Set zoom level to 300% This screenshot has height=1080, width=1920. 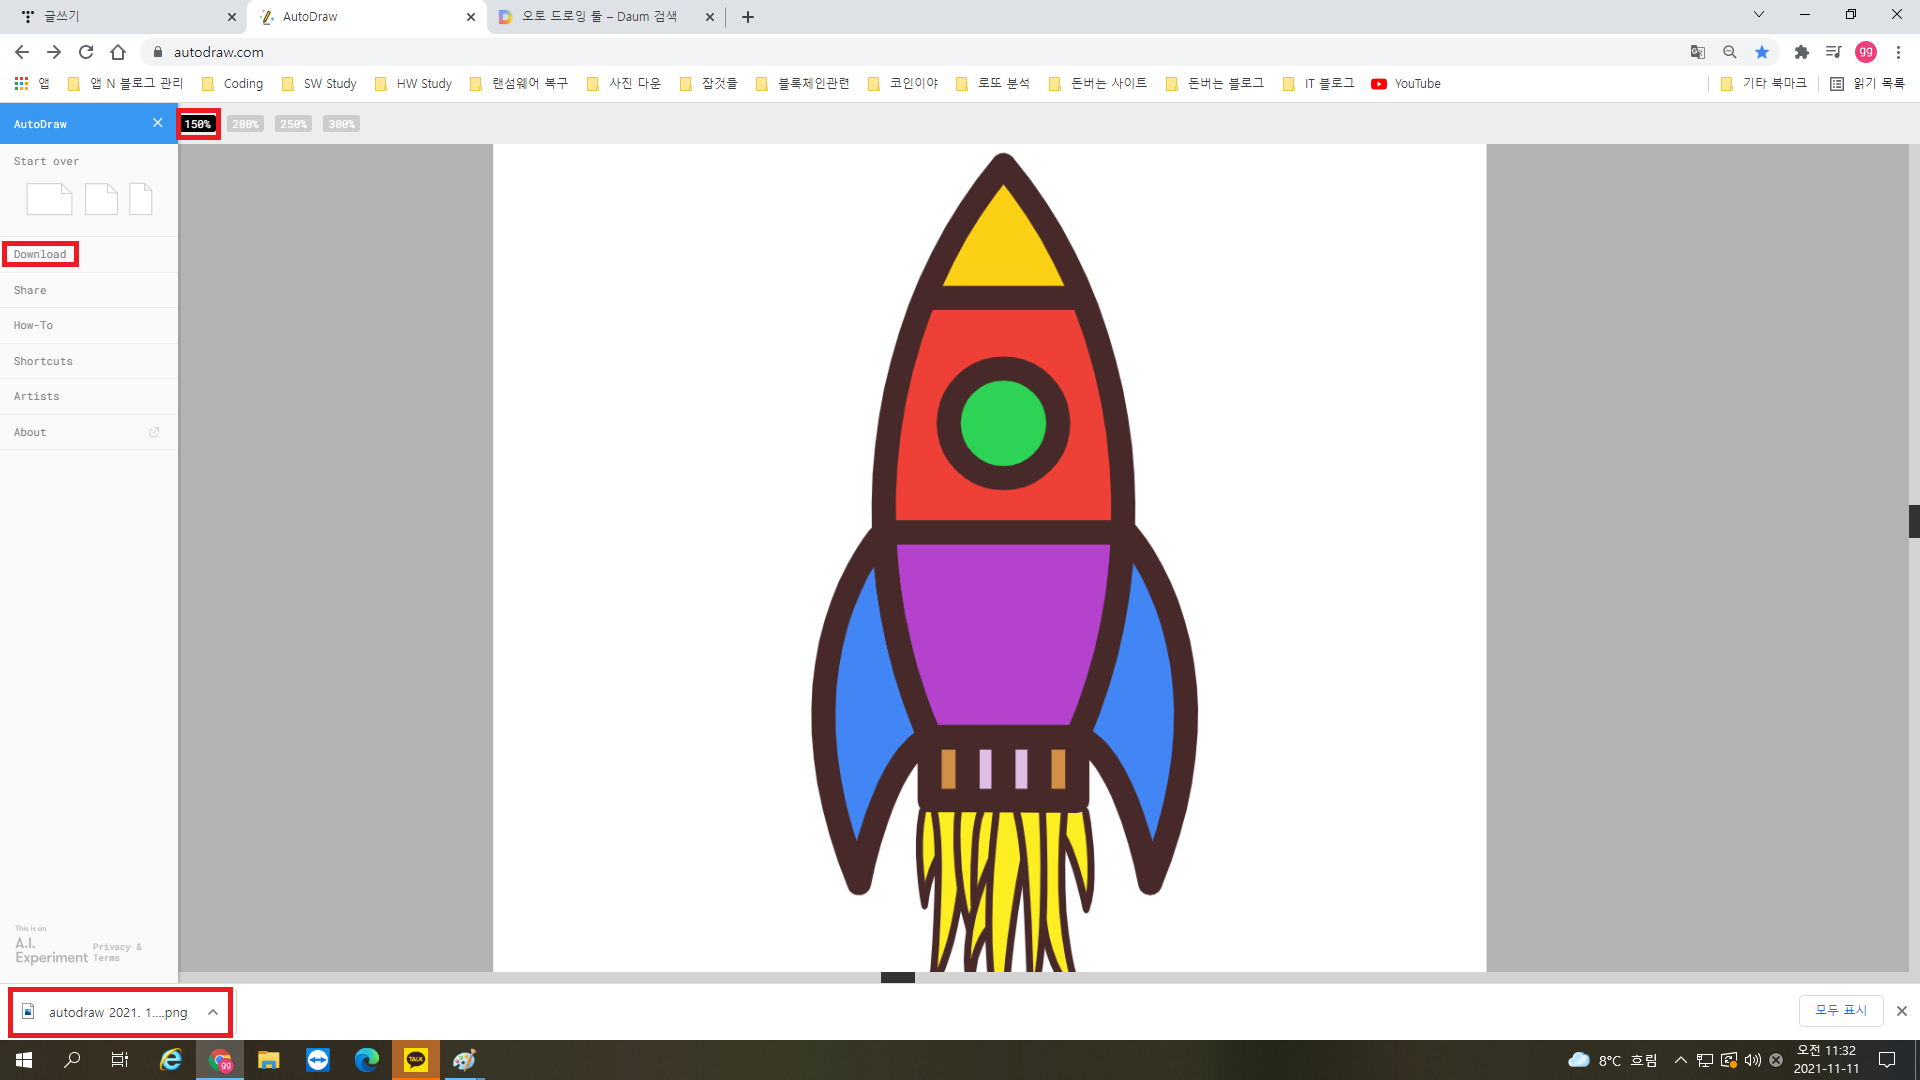341,124
